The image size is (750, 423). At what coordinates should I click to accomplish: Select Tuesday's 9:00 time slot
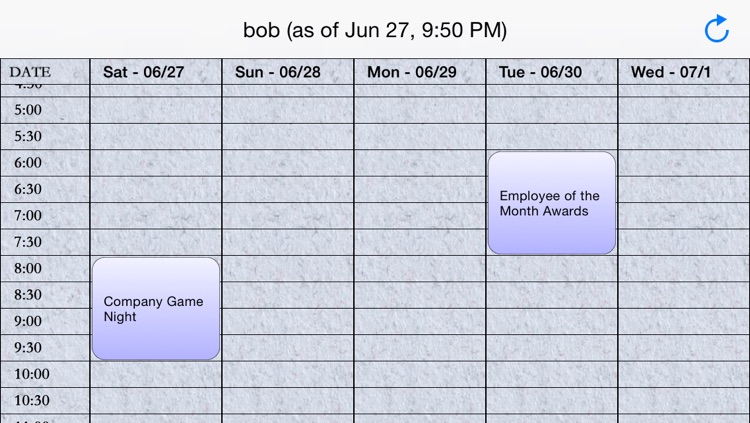click(552, 322)
